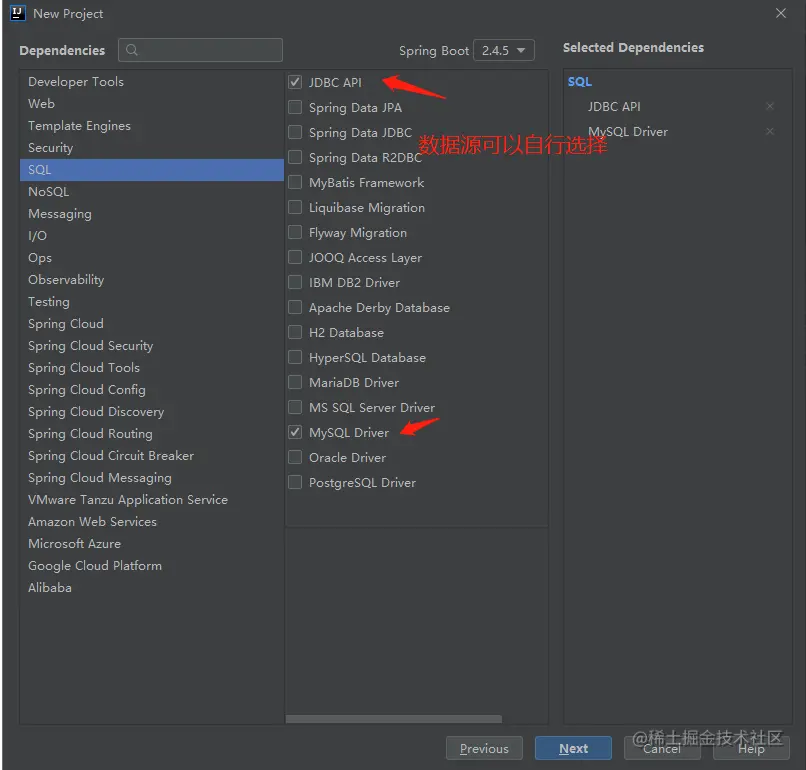Click the search magnifier icon in Dependencies
This screenshot has width=806, height=770.
coord(132,50)
